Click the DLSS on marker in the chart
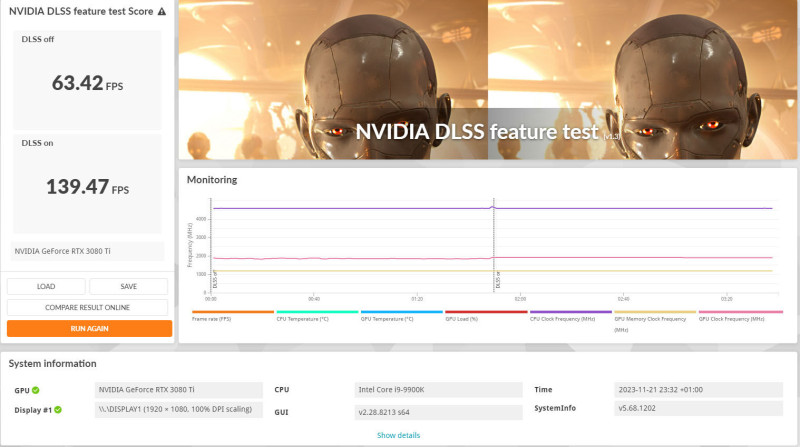Viewport: 800px width, 447px height. pos(498,280)
